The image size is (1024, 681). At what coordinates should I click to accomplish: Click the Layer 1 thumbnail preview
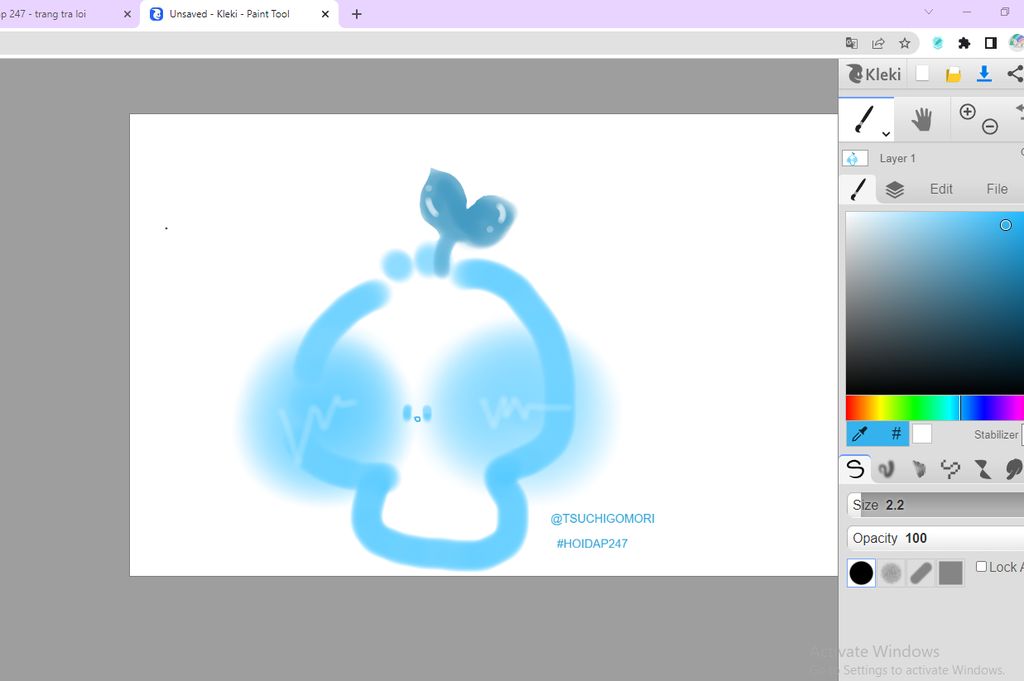[855, 159]
